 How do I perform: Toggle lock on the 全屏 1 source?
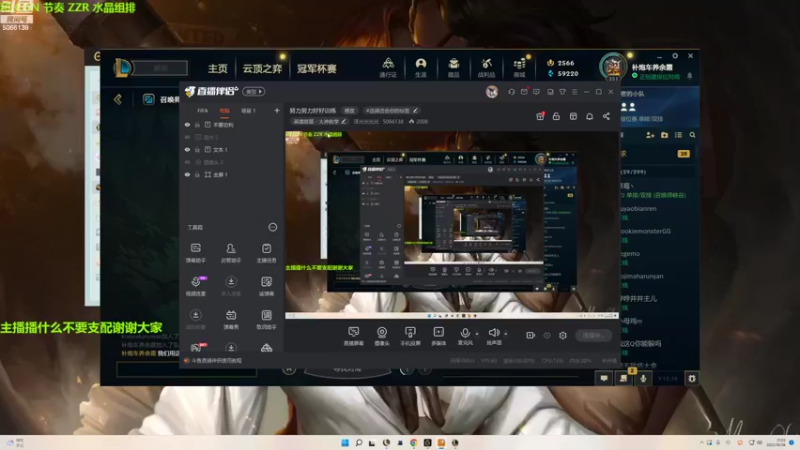pos(197,174)
